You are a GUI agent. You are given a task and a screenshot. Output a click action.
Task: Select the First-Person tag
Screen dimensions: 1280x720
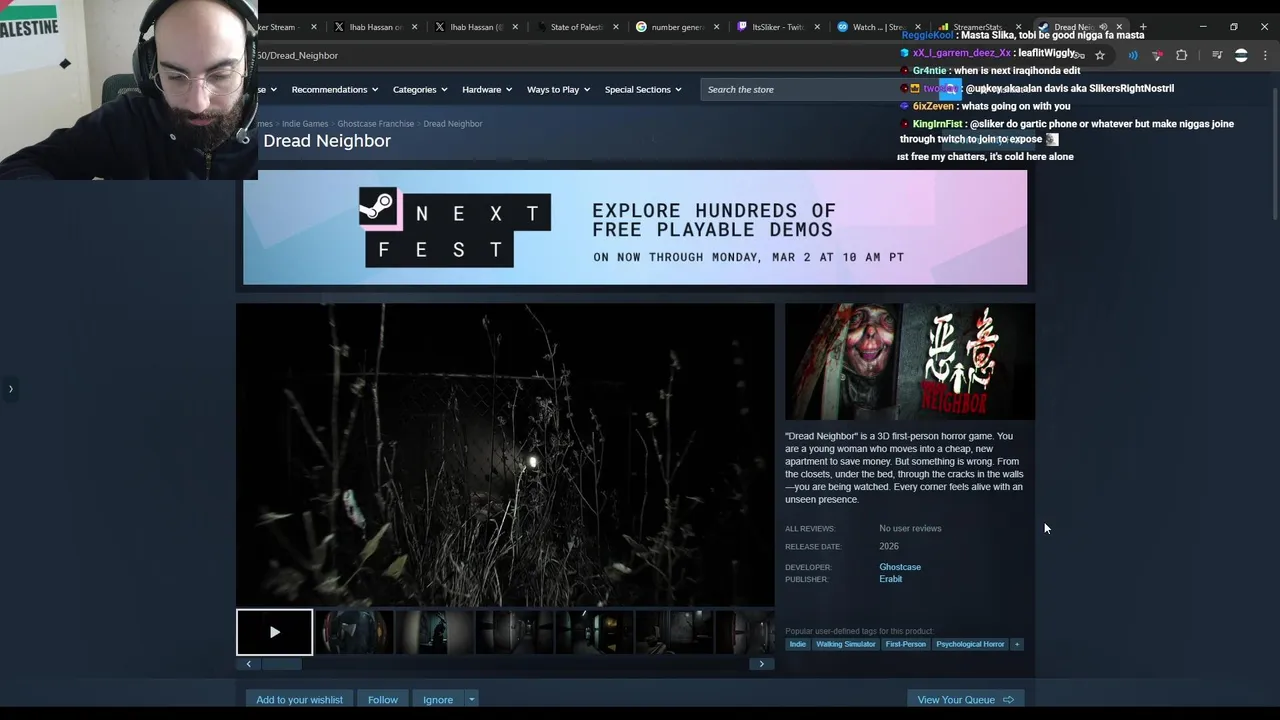(x=905, y=644)
